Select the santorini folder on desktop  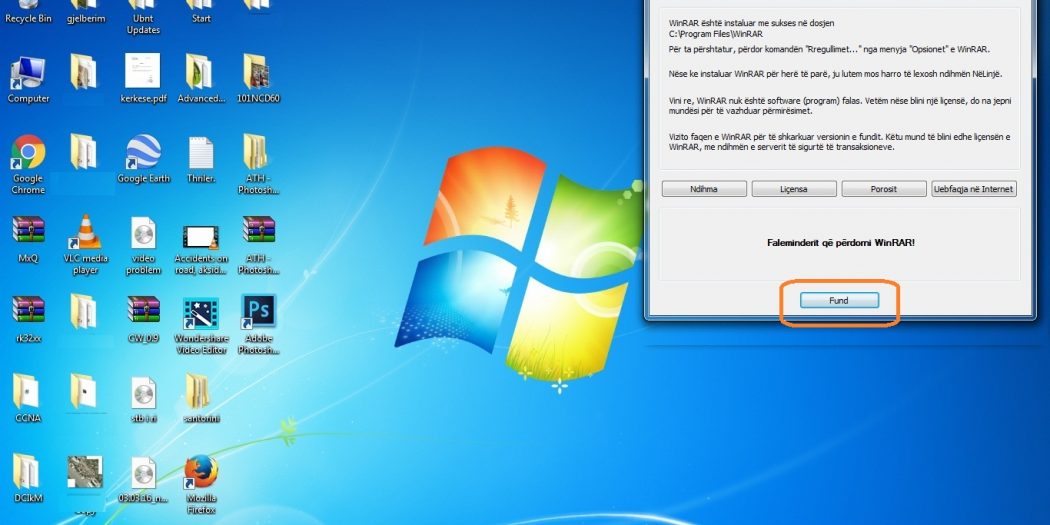(199, 391)
